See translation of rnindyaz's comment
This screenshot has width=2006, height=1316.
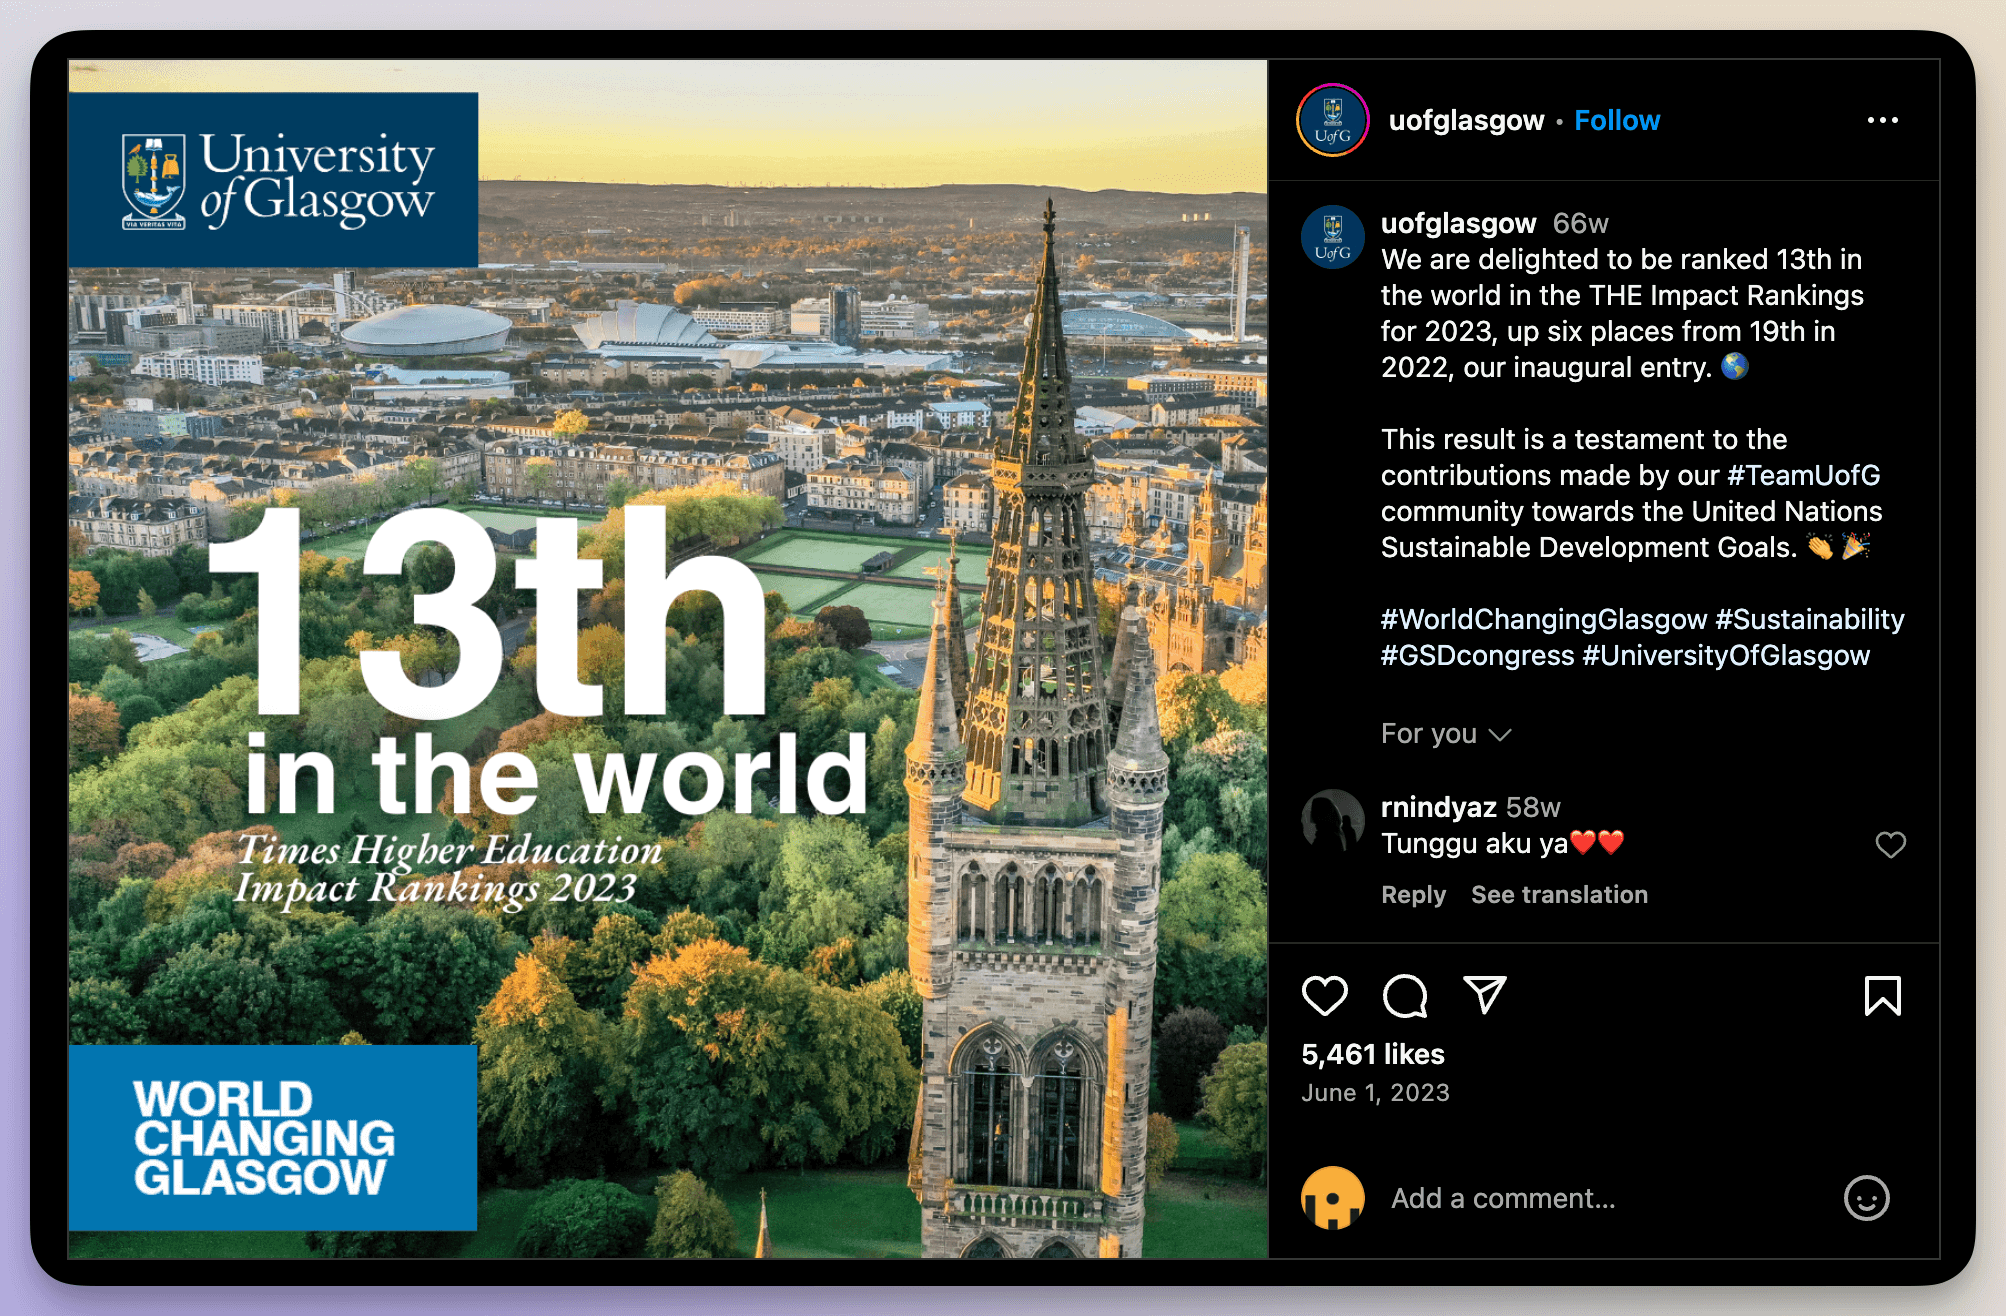1559,895
